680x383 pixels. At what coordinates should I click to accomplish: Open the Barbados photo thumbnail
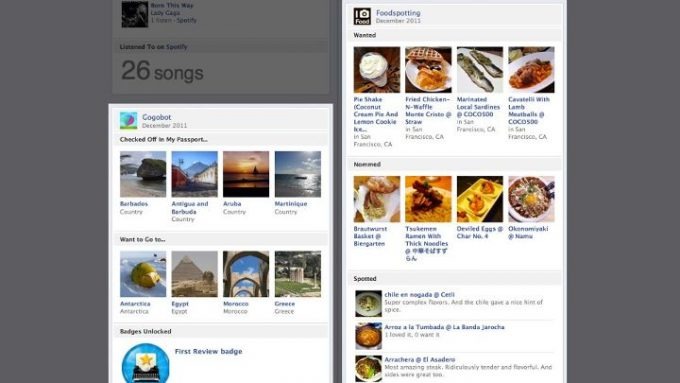143,174
